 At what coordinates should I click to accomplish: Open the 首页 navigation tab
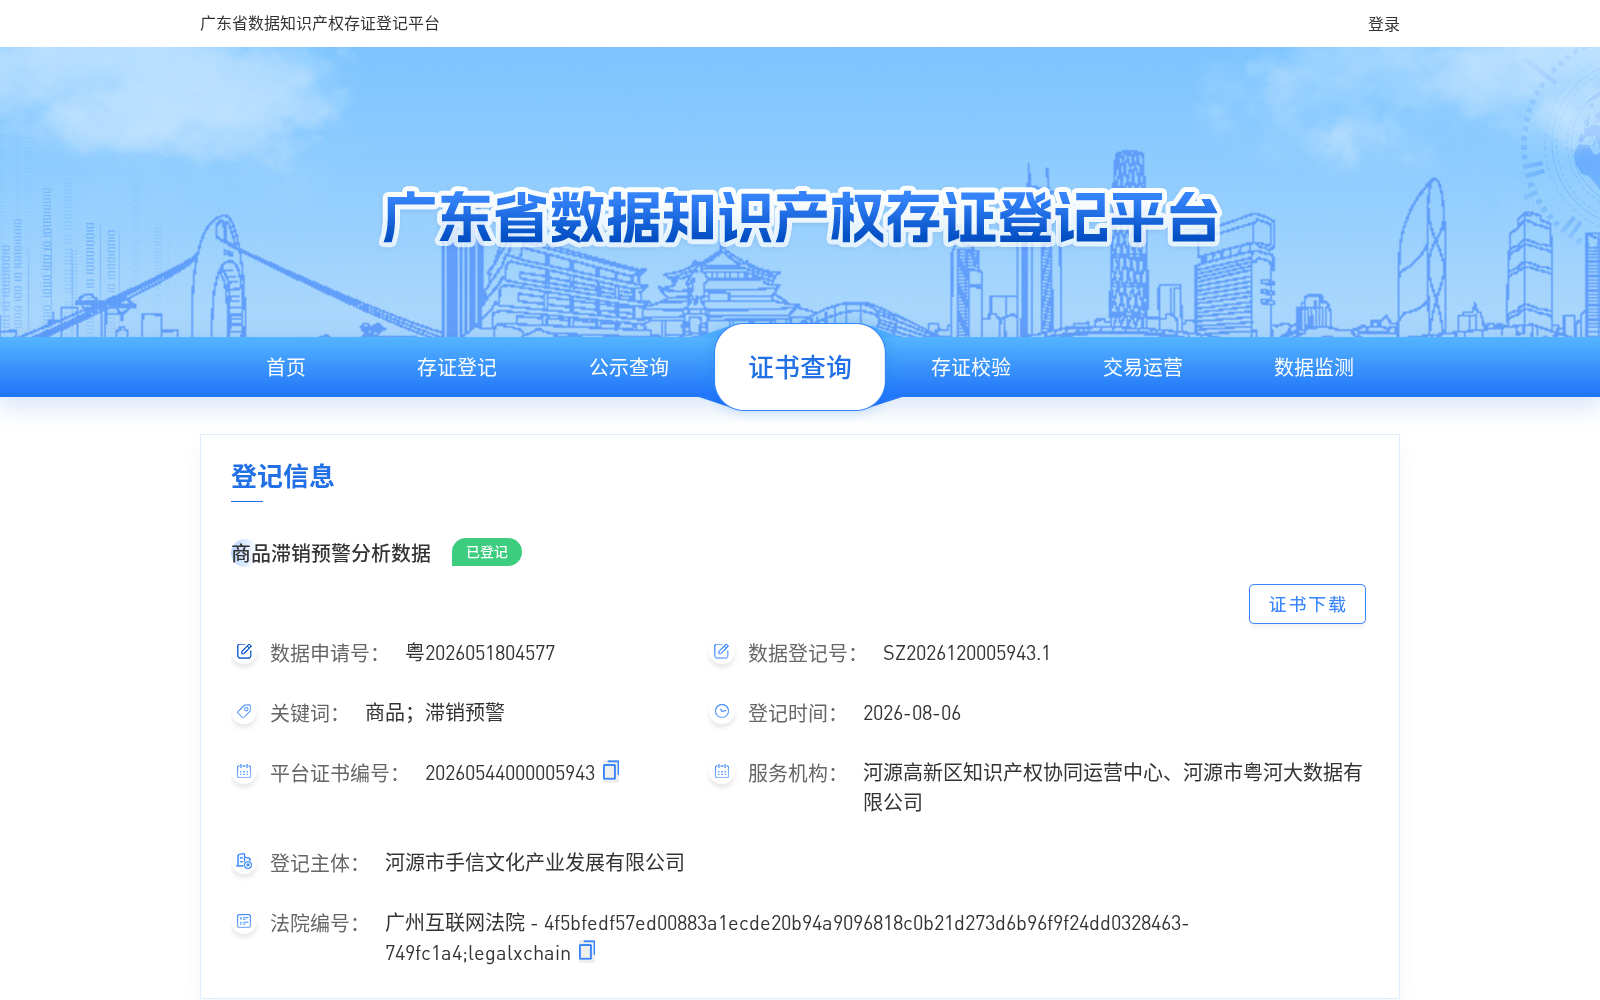click(x=286, y=367)
